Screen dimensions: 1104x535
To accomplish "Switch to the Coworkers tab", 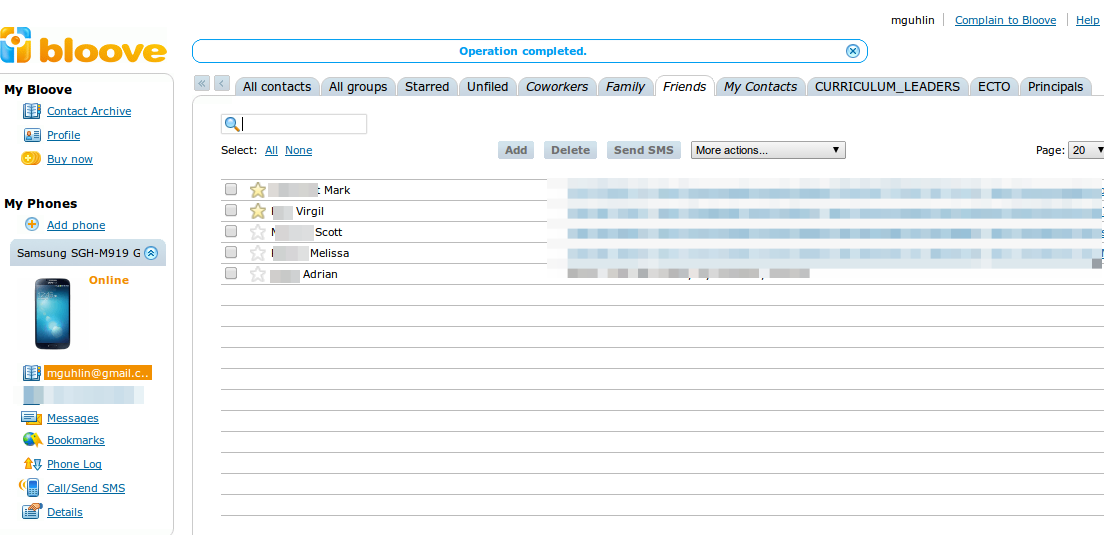I will [x=557, y=87].
